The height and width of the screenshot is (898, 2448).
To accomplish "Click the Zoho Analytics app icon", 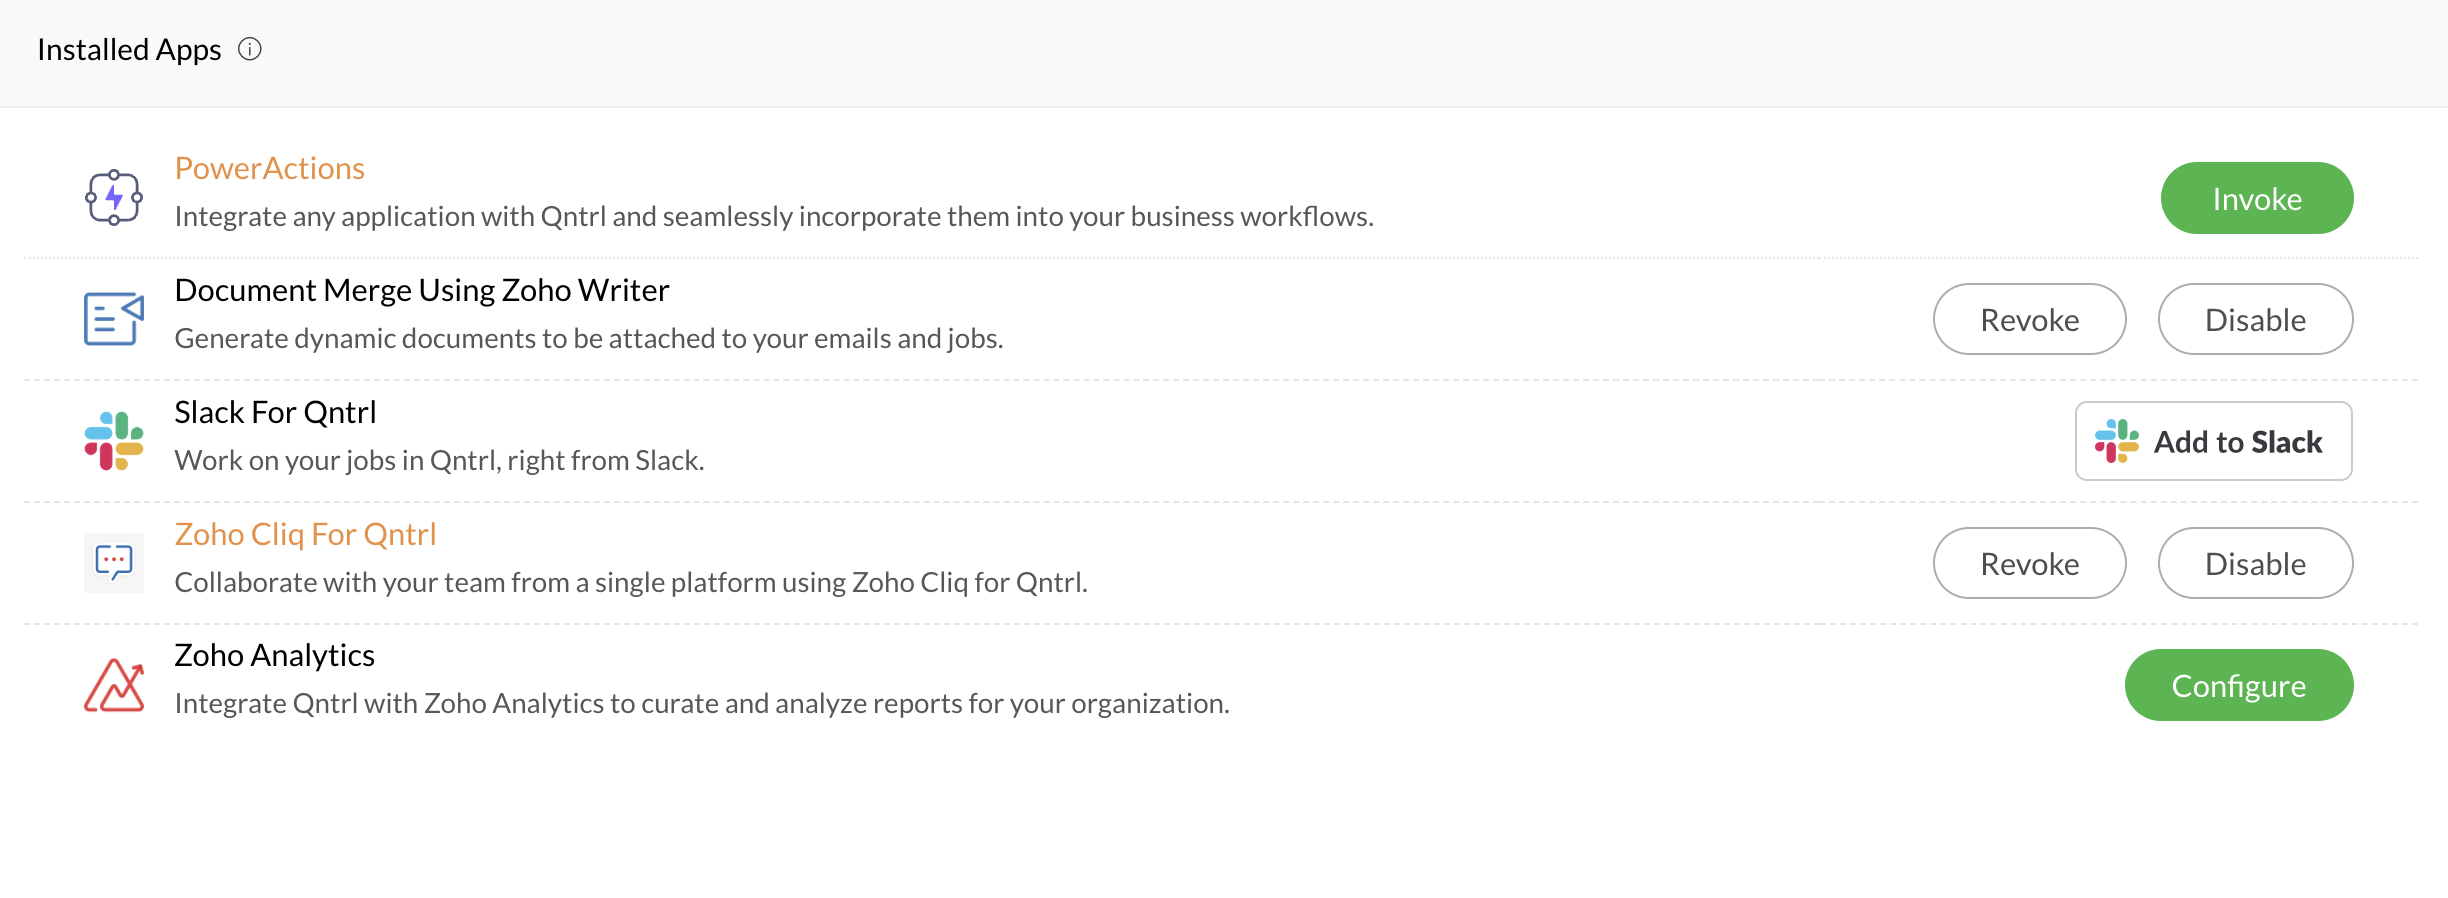I will tap(114, 685).
